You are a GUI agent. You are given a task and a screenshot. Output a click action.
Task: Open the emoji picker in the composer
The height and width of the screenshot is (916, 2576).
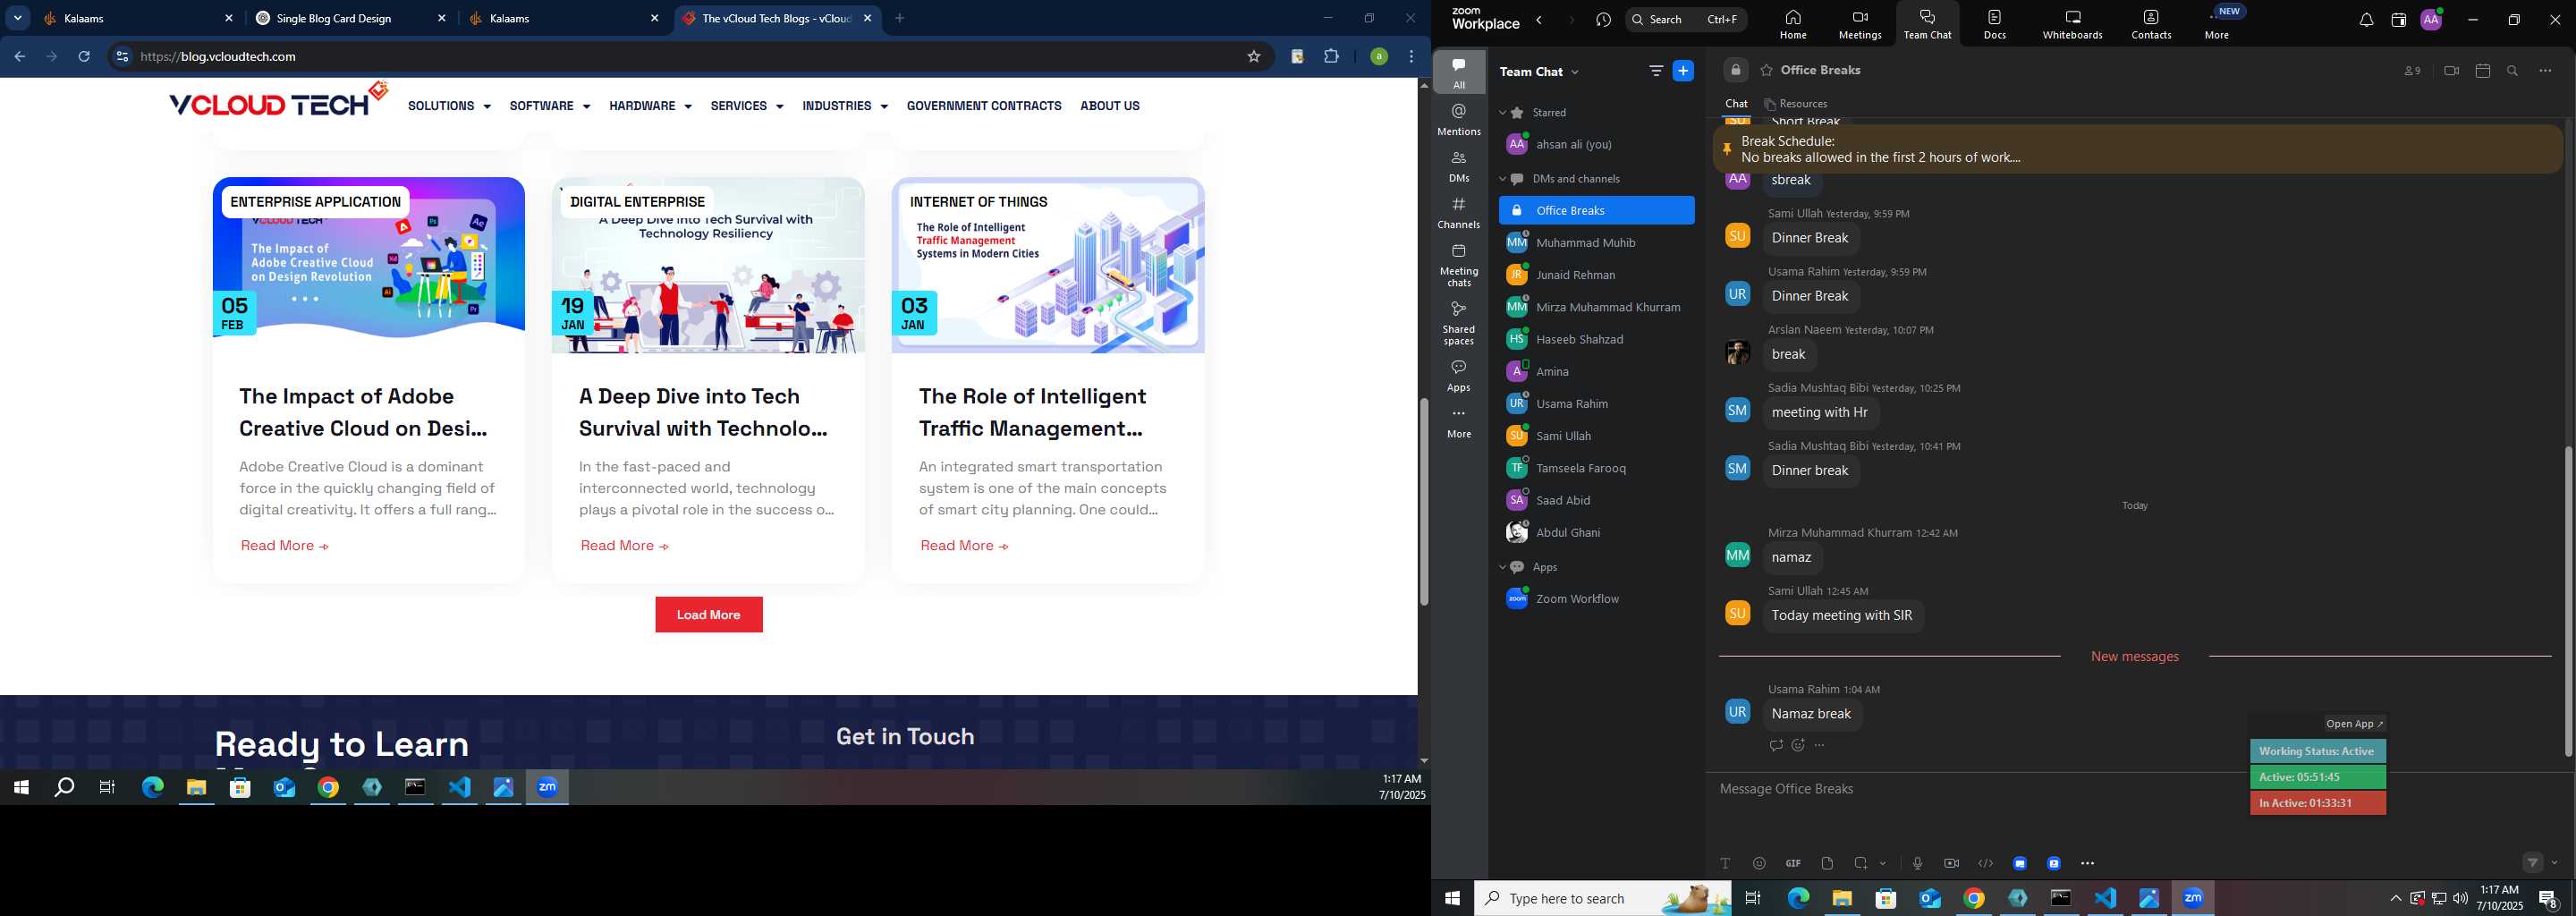pos(1759,863)
